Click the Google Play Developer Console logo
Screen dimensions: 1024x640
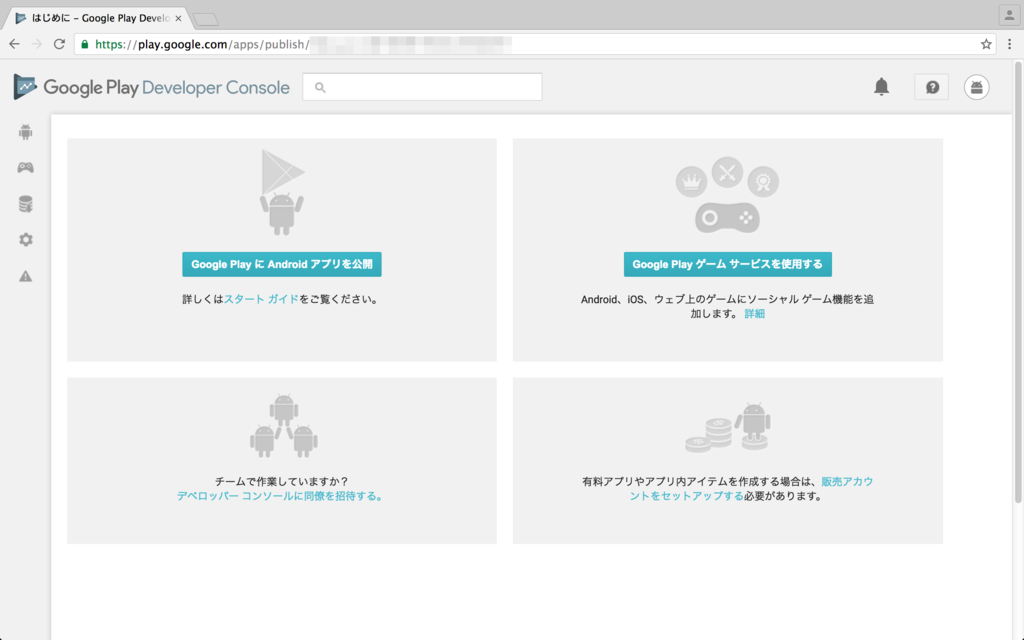click(x=151, y=87)
